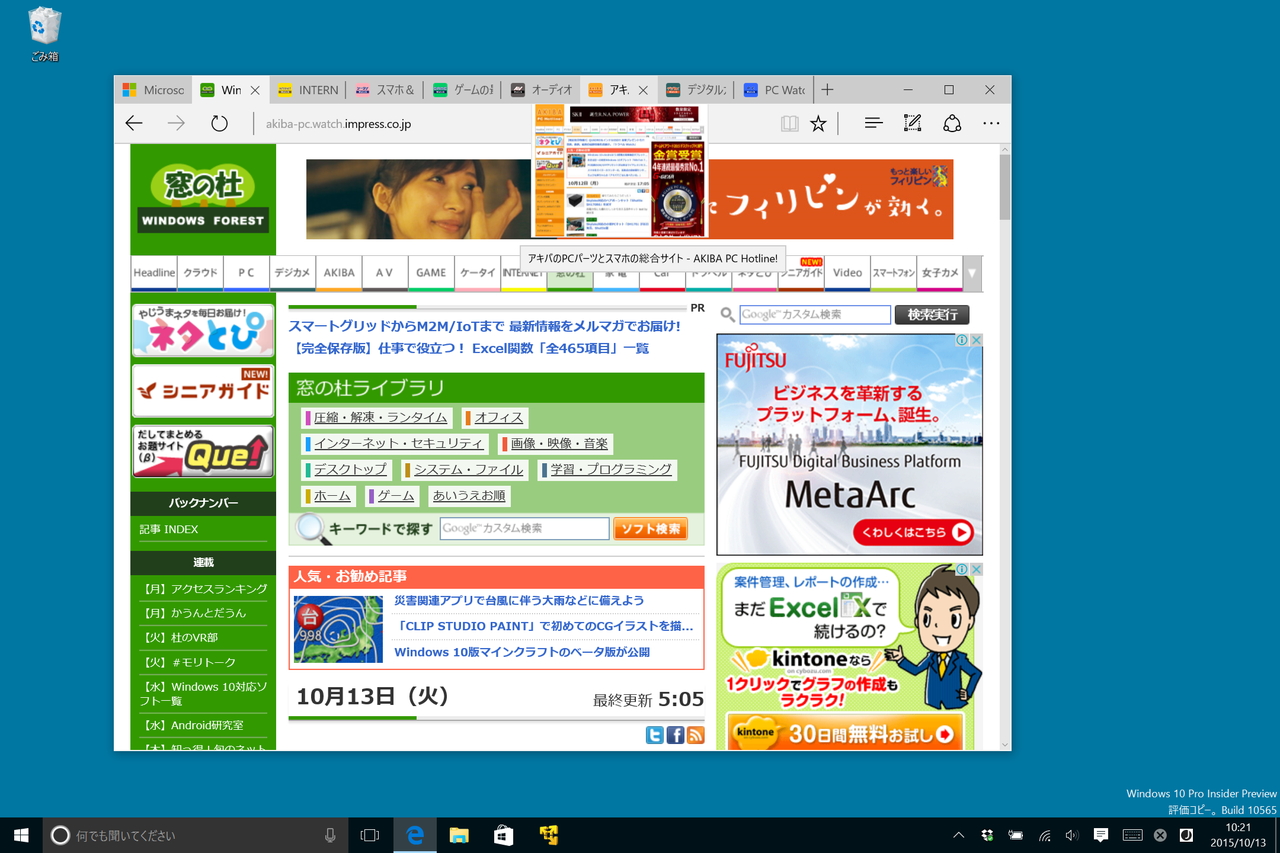1280x853 pixels.
Task: Open the Share panel
Action: click(x=951, y=122)
